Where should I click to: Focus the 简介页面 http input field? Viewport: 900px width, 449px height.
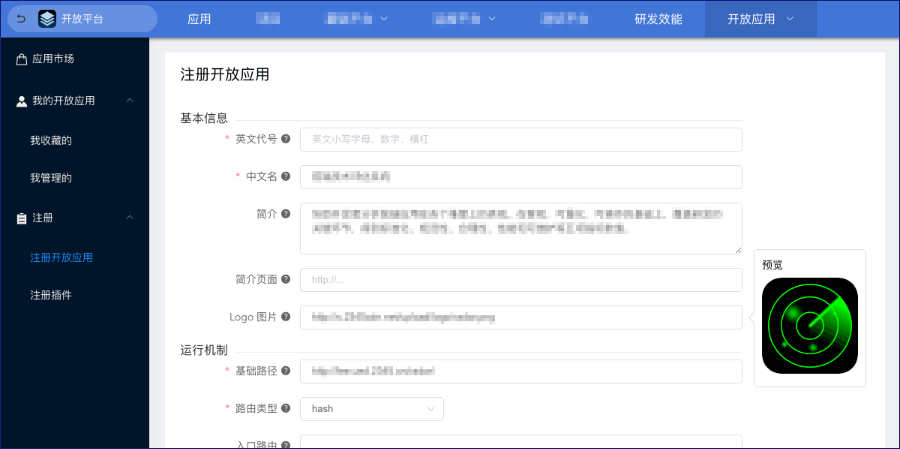click(x=521, y=280)
